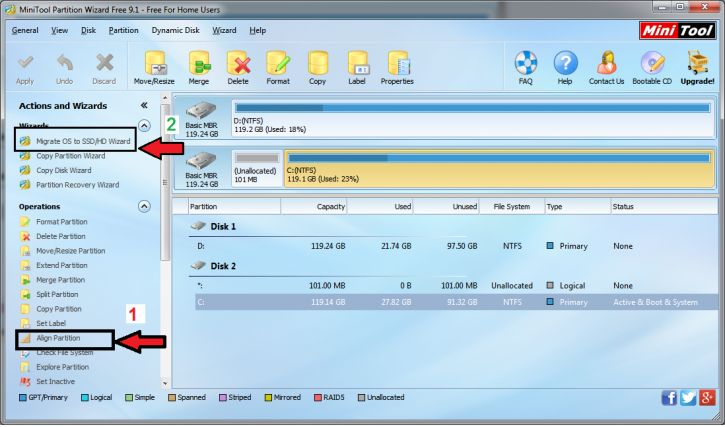Click the Delete partition toolbar icon
This screenshot has width=725, height=427.
click(x=238, y=63)
